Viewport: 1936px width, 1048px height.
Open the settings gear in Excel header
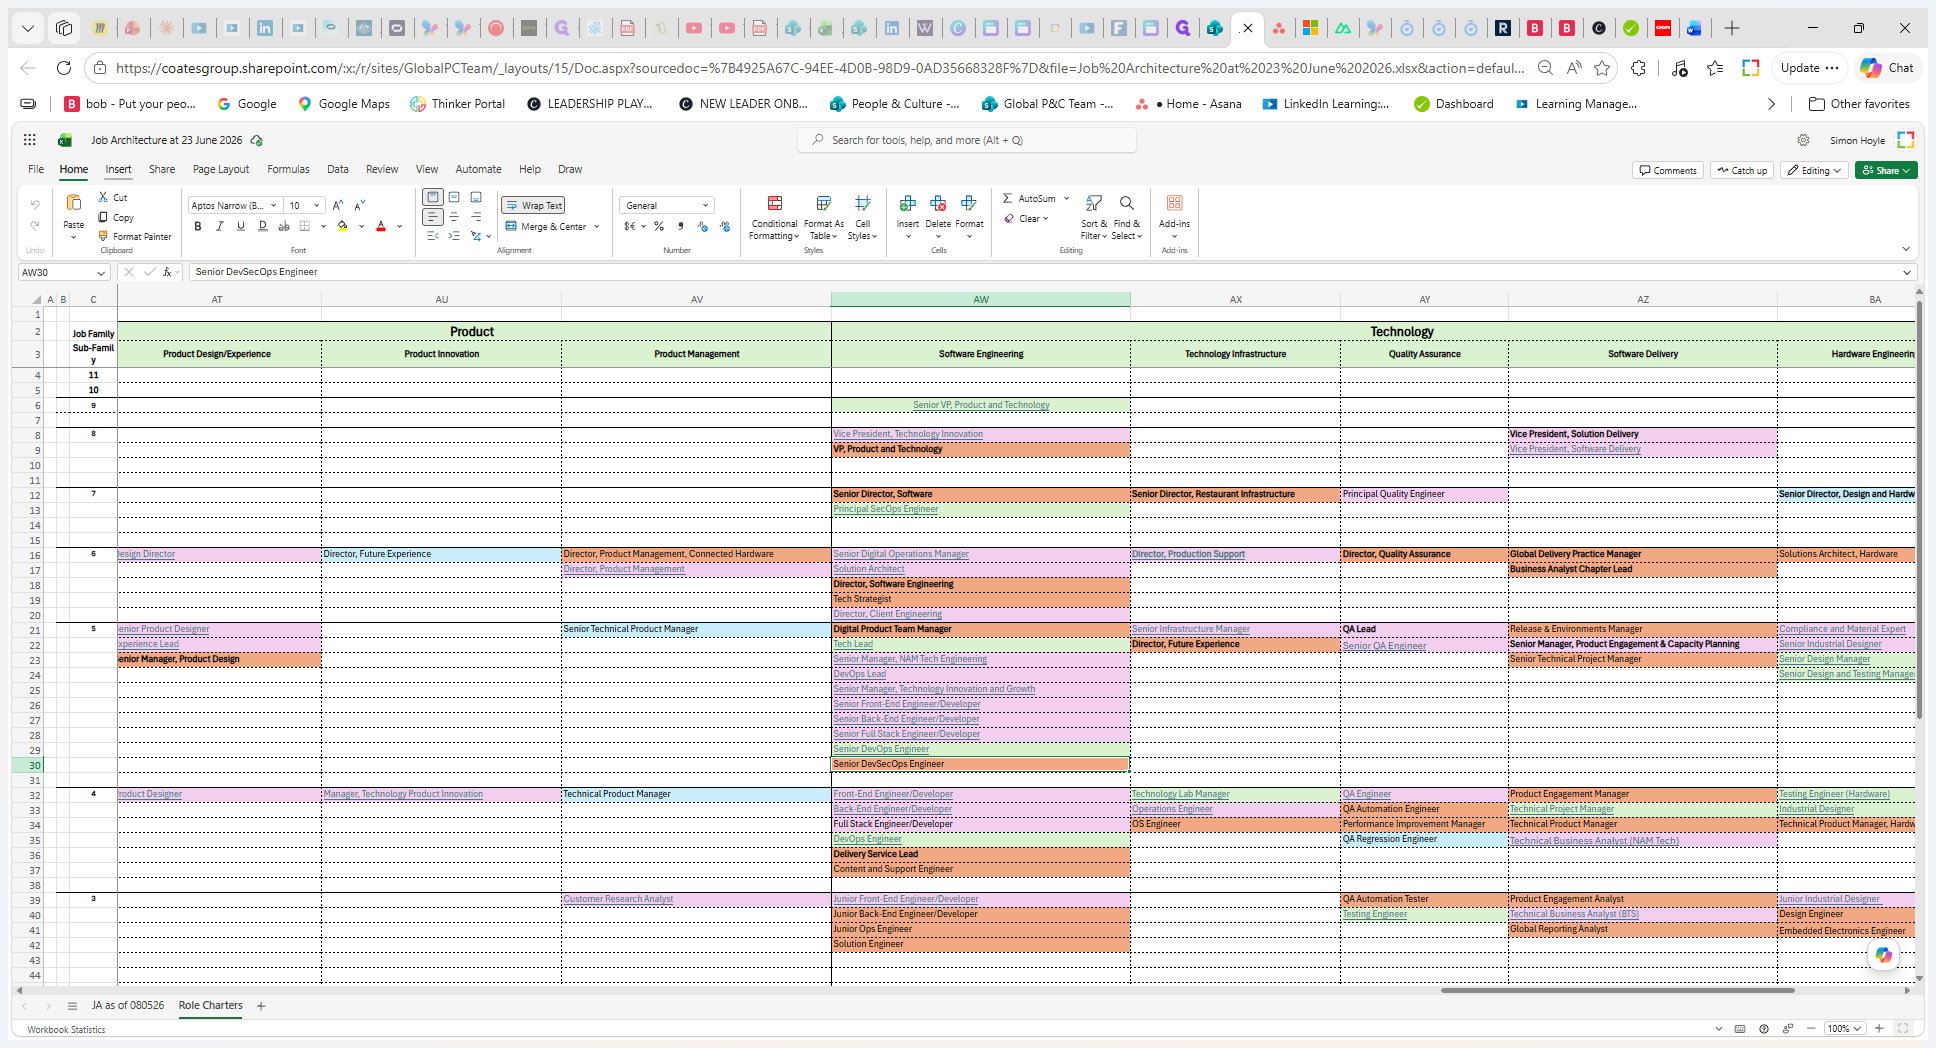coord(1803,140)
